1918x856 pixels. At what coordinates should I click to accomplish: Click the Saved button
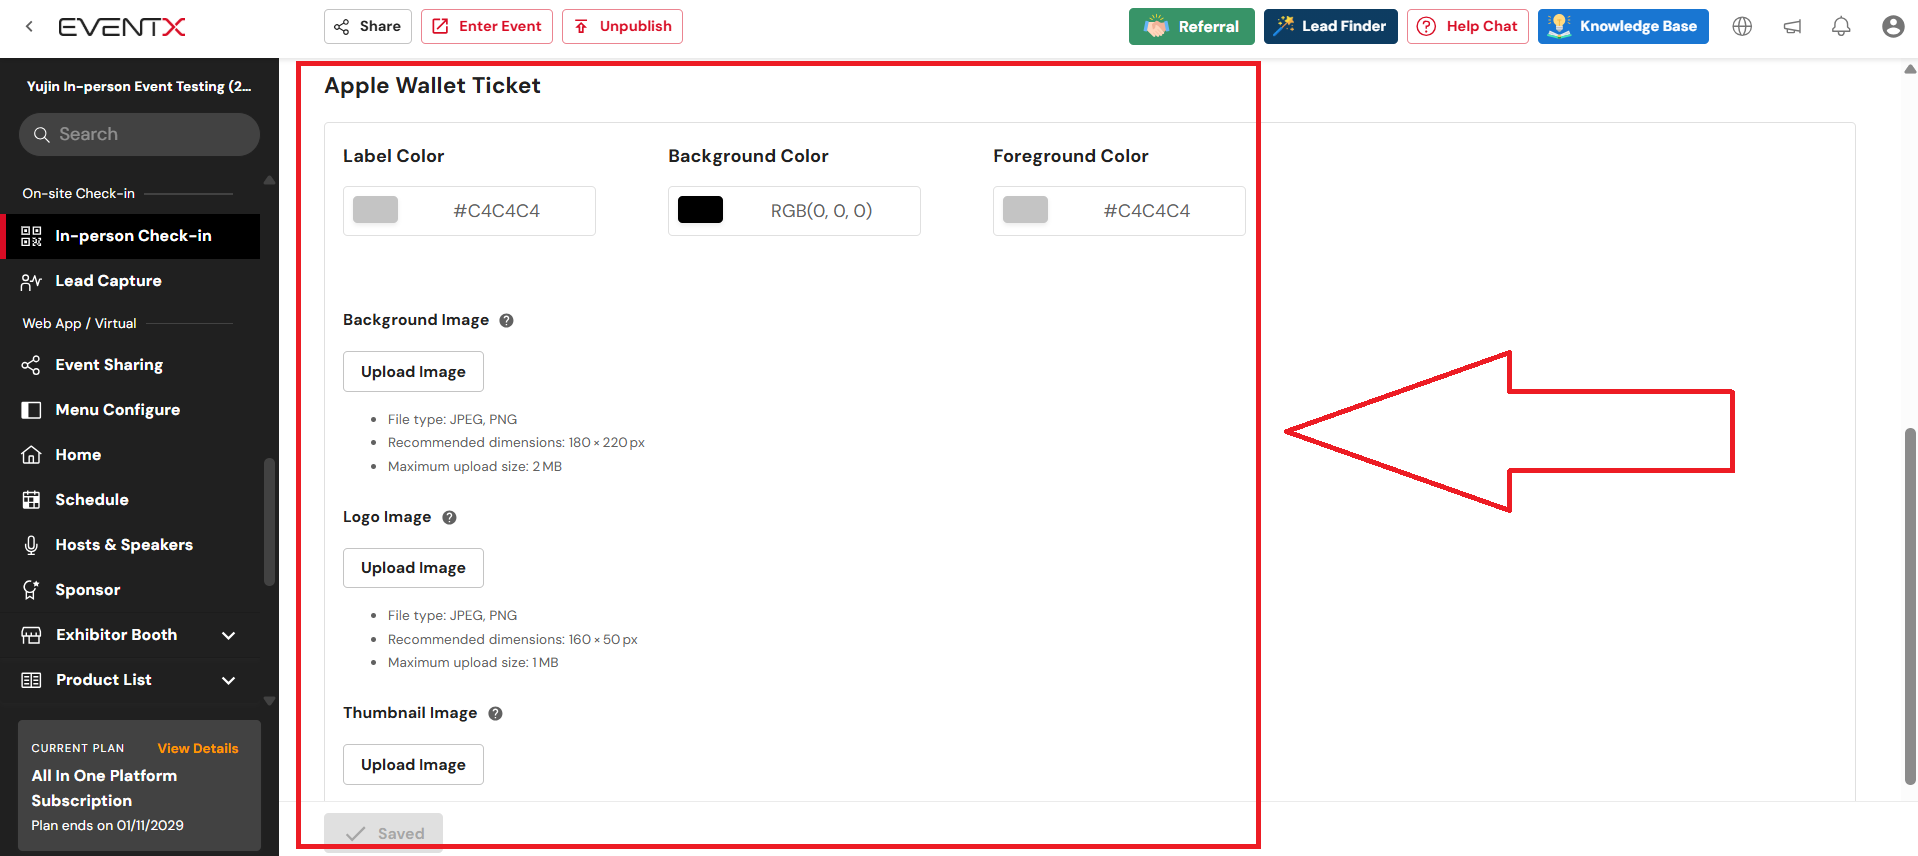(x=383, y=833)
